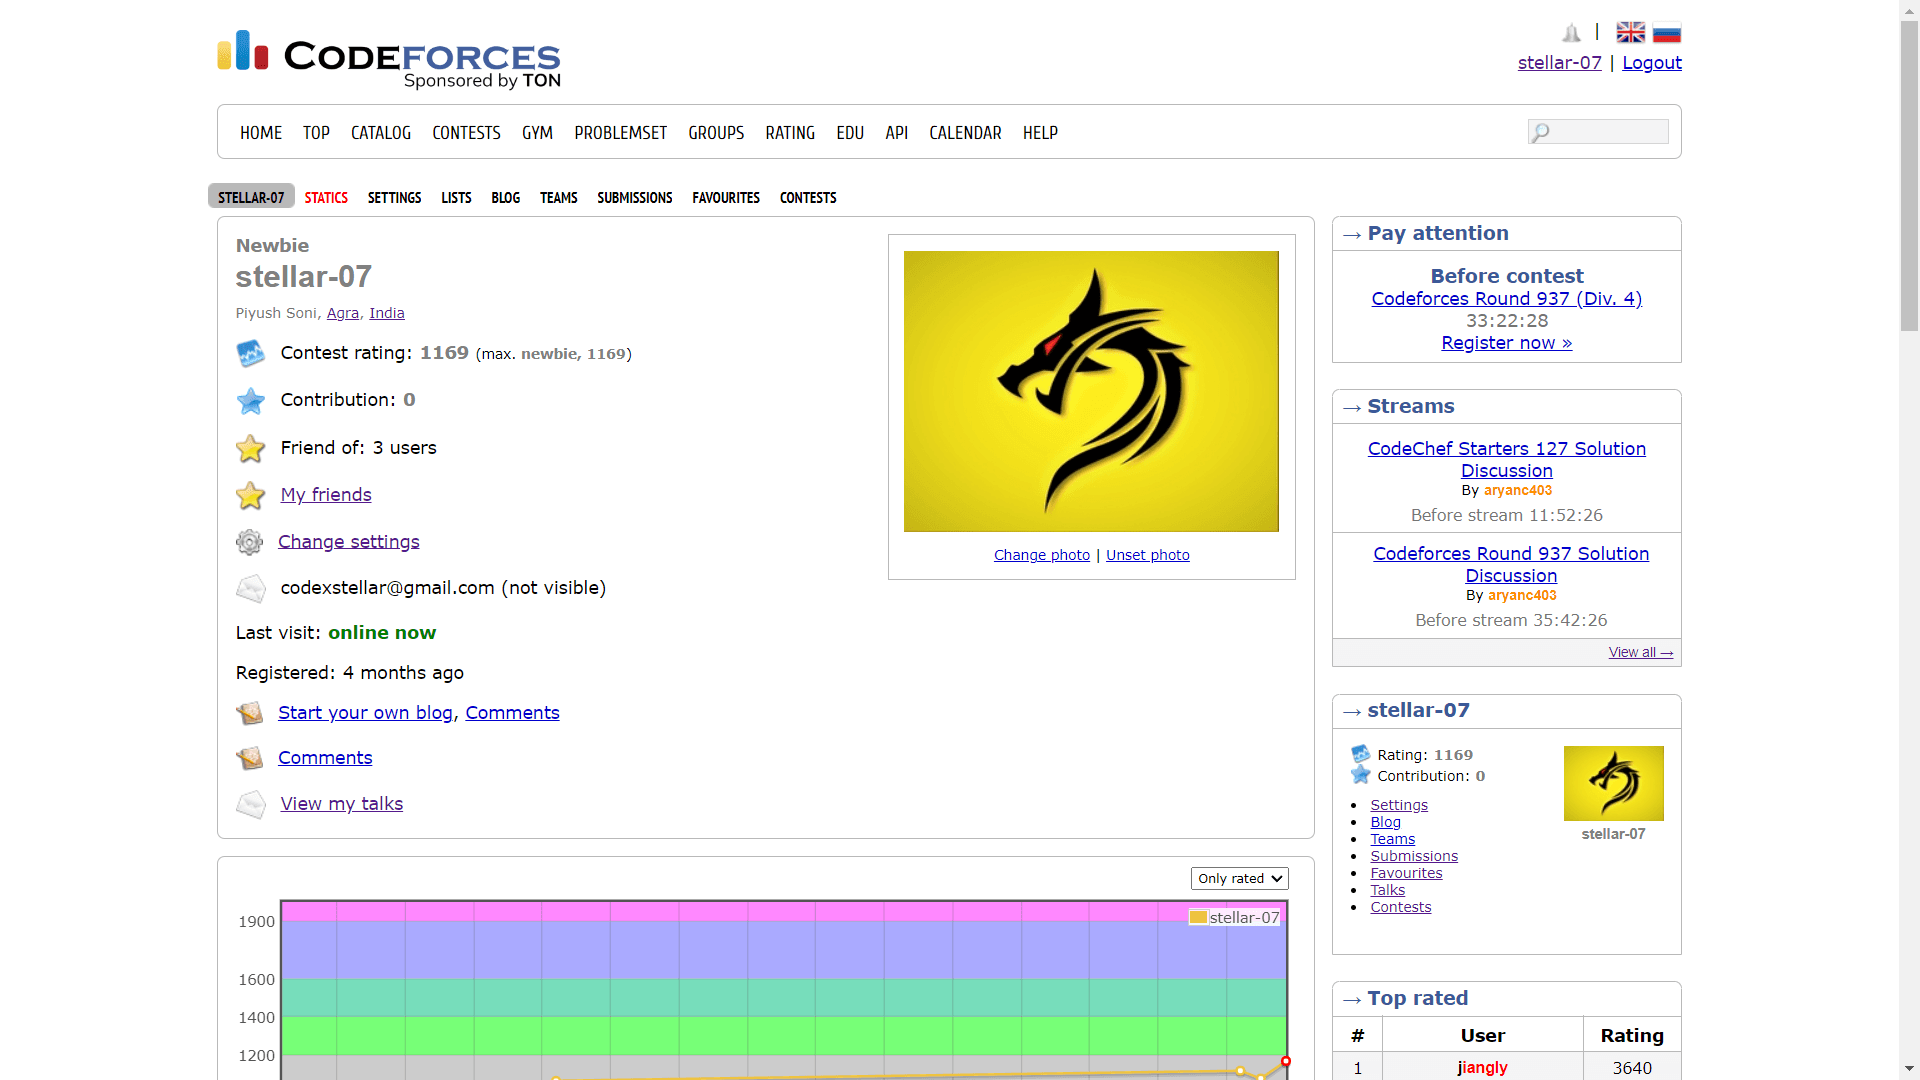Toggle stellar-07 series in chart legend
This screenshot has height=1080, width=1920.
[x=1235, y=917]
